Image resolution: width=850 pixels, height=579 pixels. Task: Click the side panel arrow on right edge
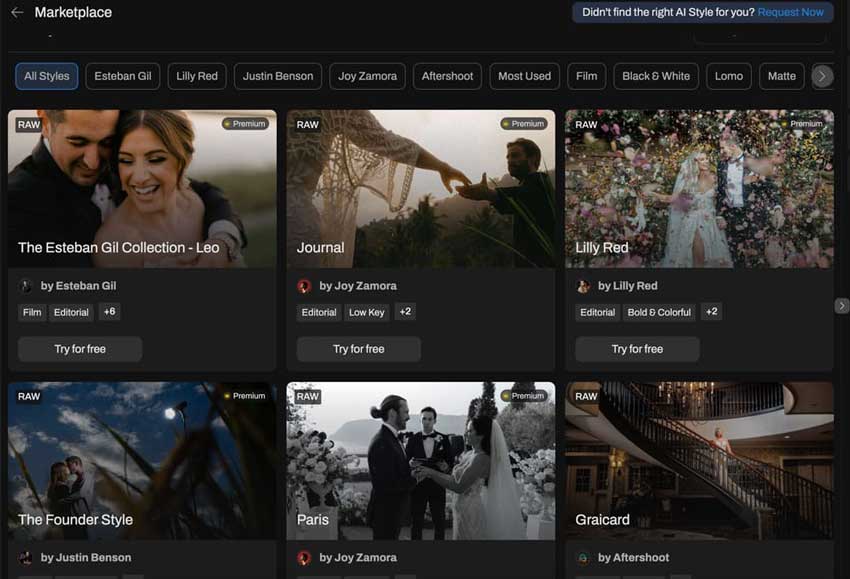tap(841, 306)
